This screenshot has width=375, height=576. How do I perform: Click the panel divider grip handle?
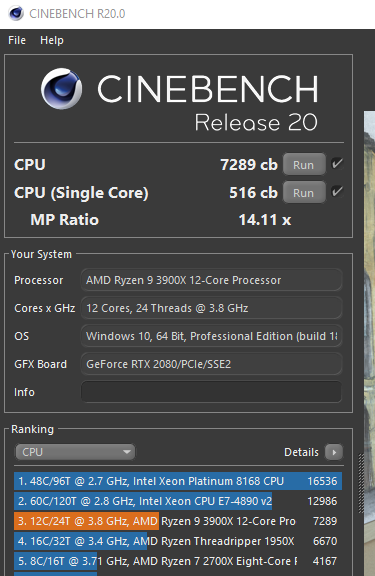[x=361, y=483]
